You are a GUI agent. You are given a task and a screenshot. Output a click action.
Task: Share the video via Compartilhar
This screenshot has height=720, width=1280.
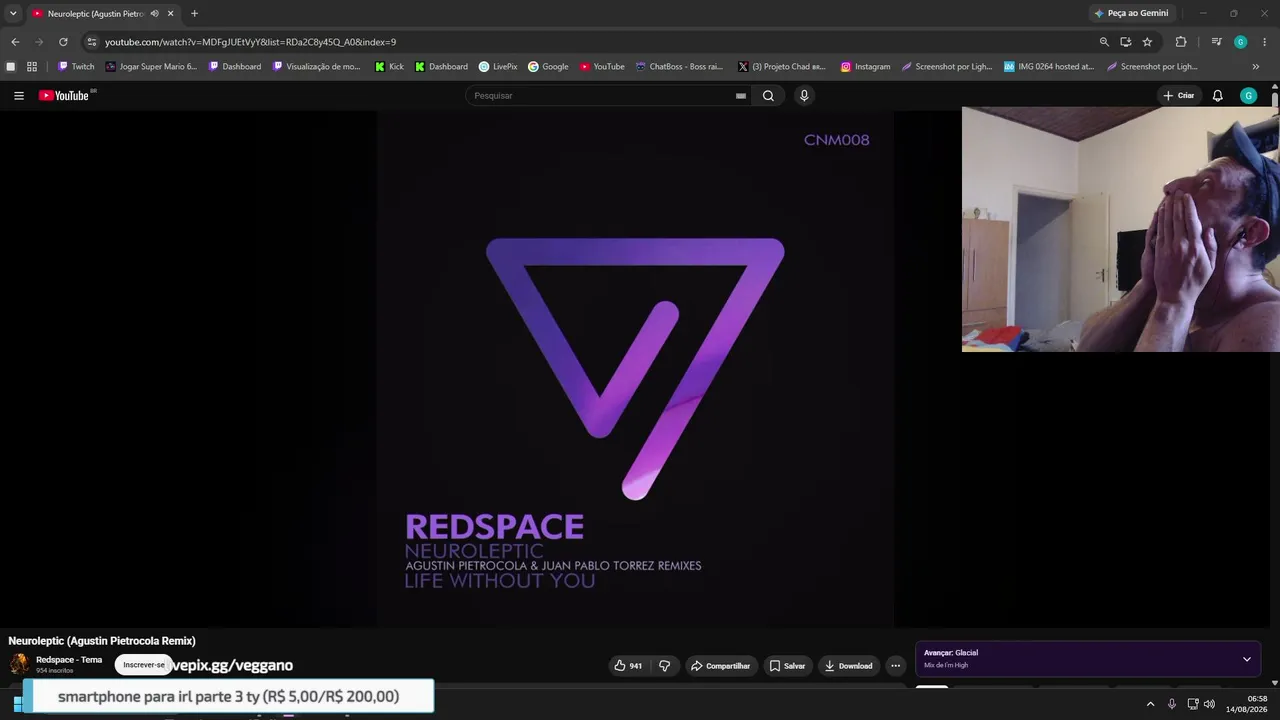tap(720, 666)
